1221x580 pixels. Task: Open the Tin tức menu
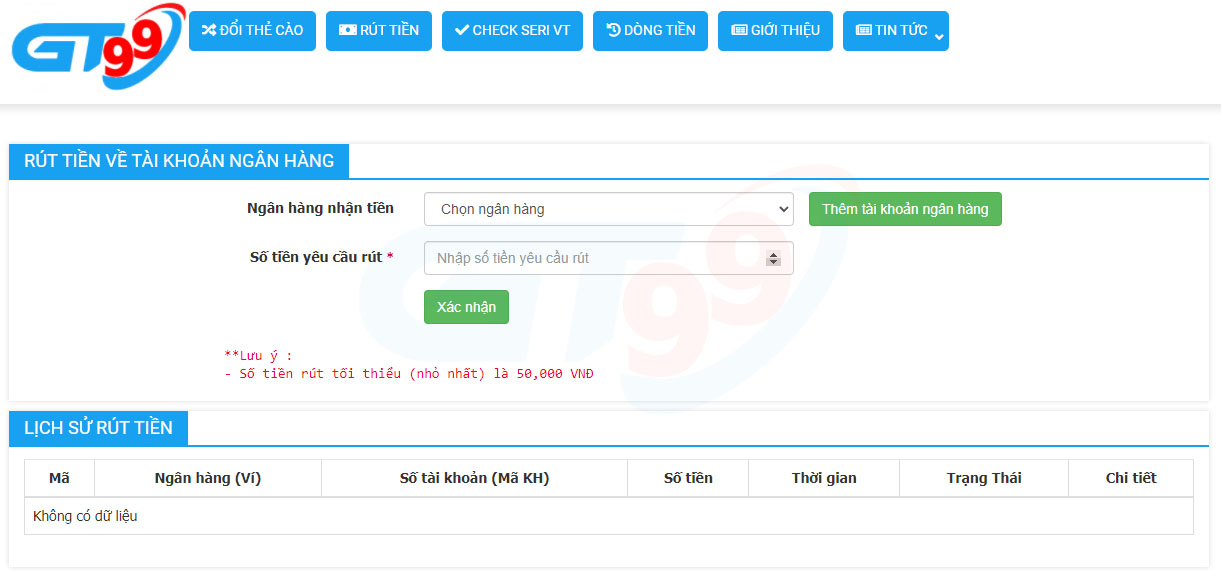[x=896, y=30]
